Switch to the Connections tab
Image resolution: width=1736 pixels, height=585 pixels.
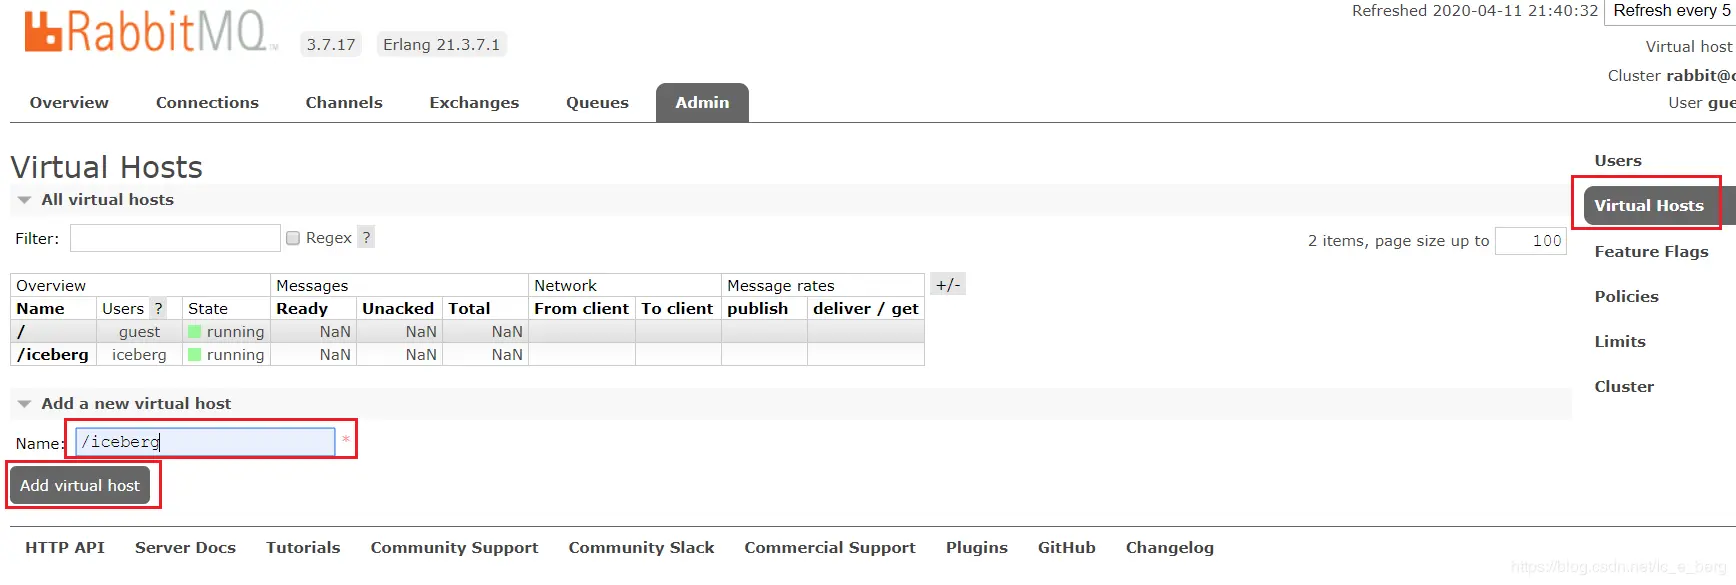[207, 103]
